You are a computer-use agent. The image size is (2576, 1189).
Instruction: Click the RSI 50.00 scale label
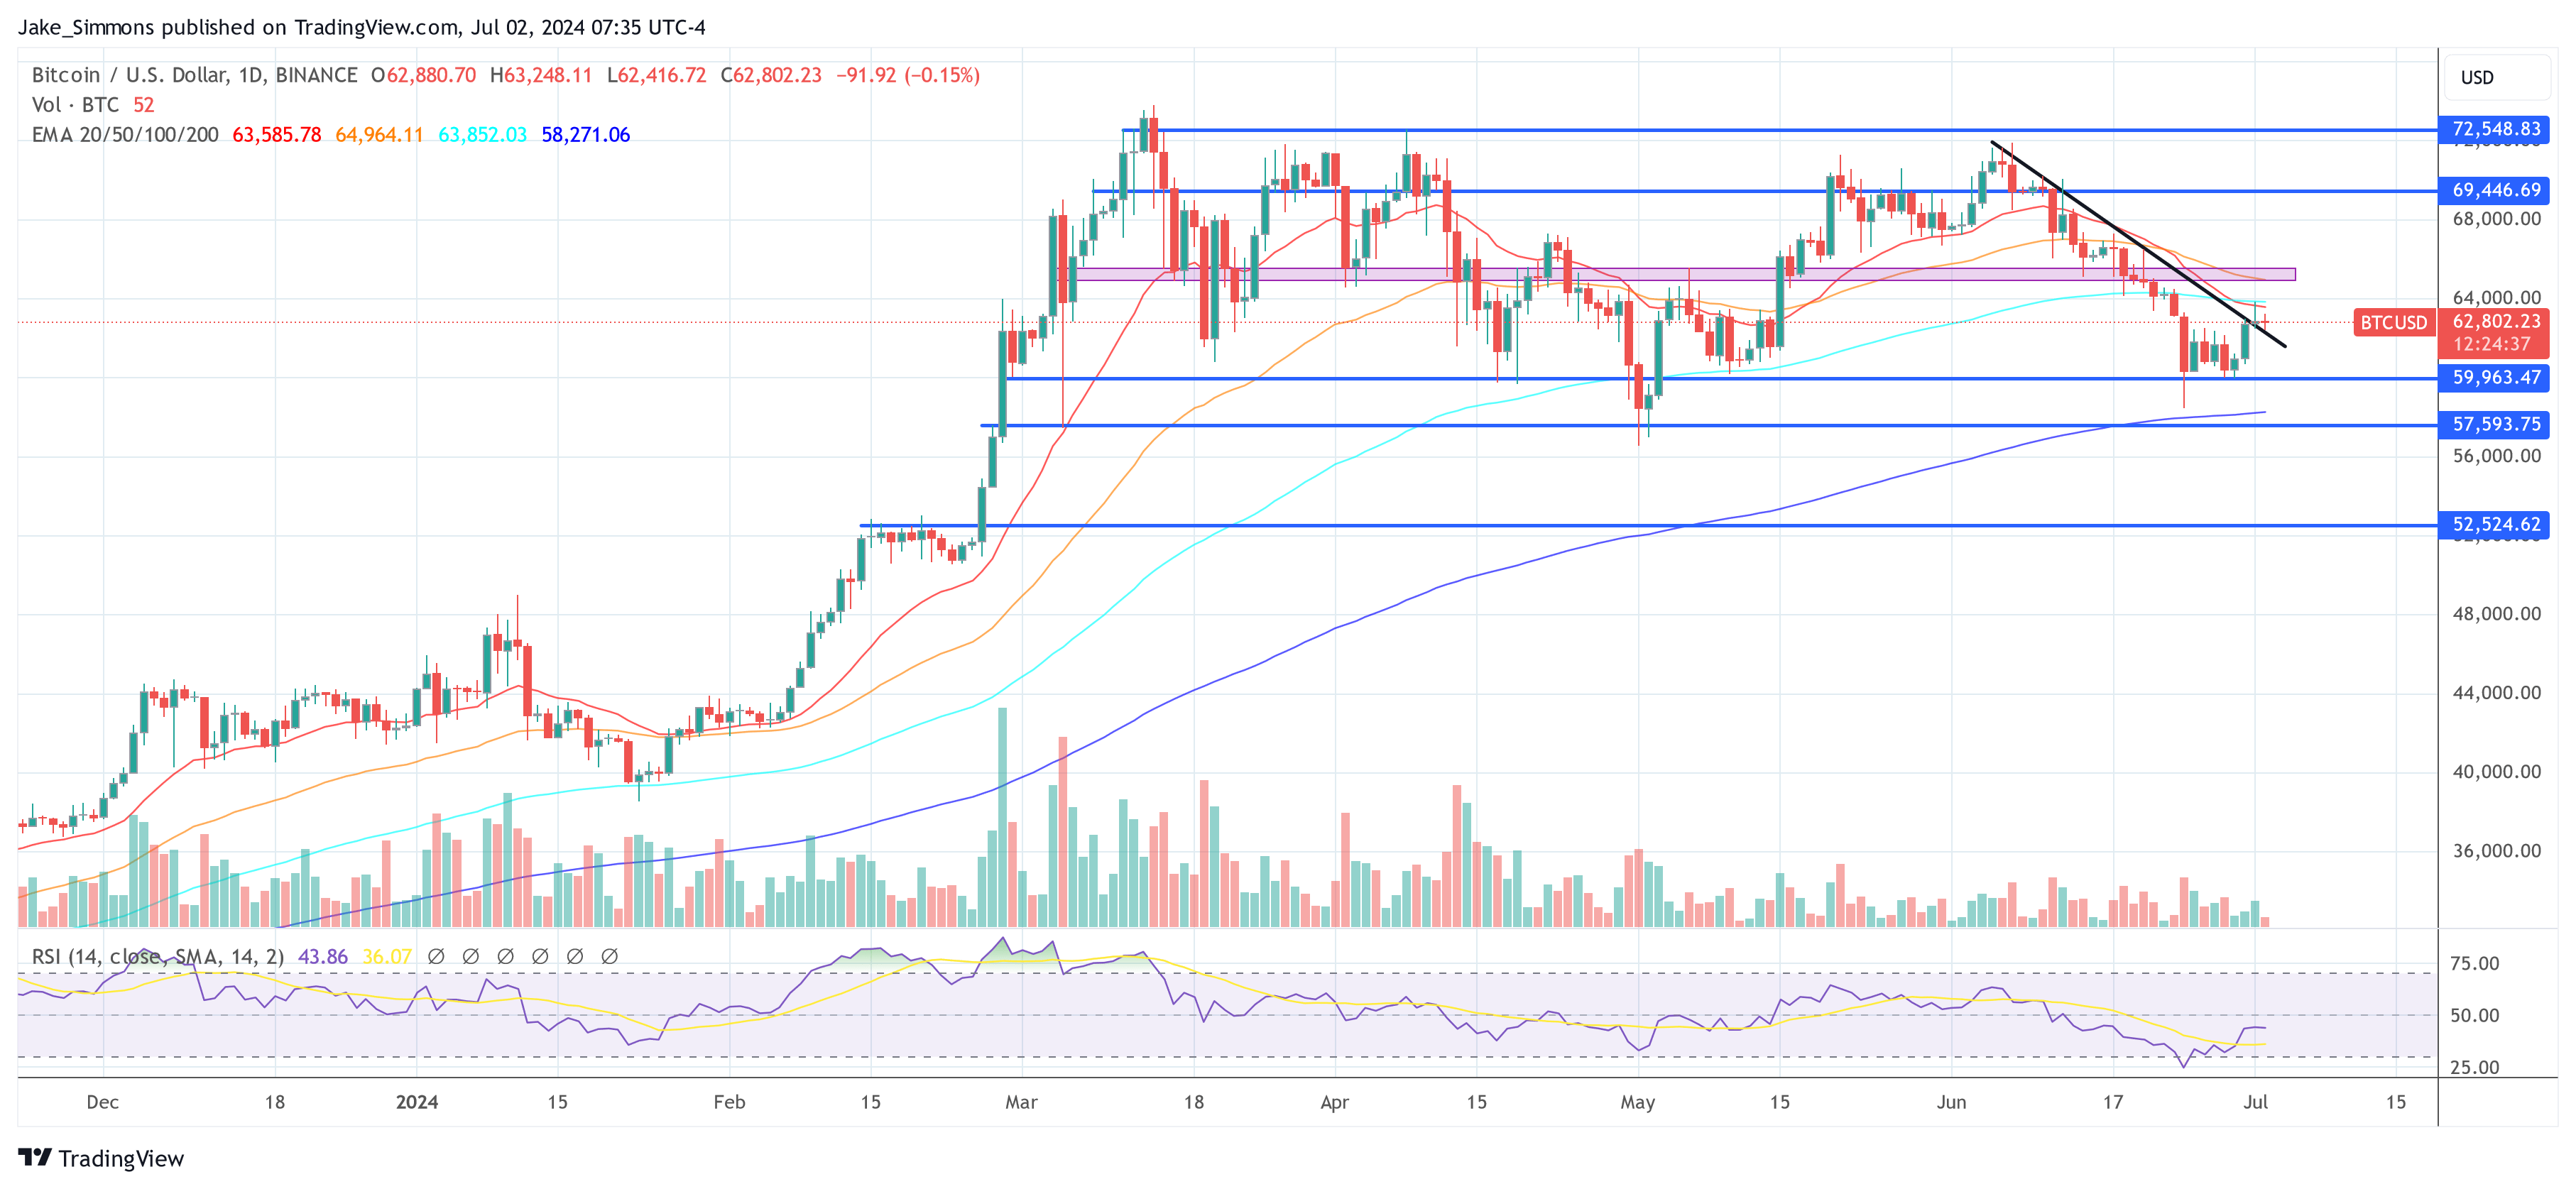click(x=2474, y=1016)
